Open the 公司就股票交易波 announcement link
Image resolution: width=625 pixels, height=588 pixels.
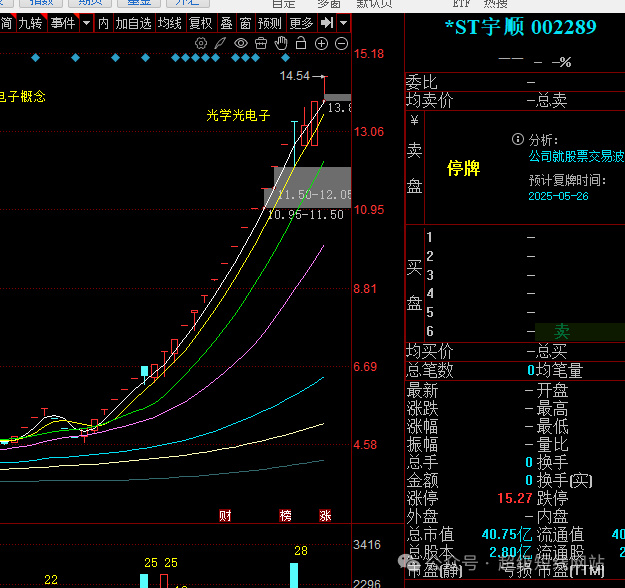(x=576, y=156)
